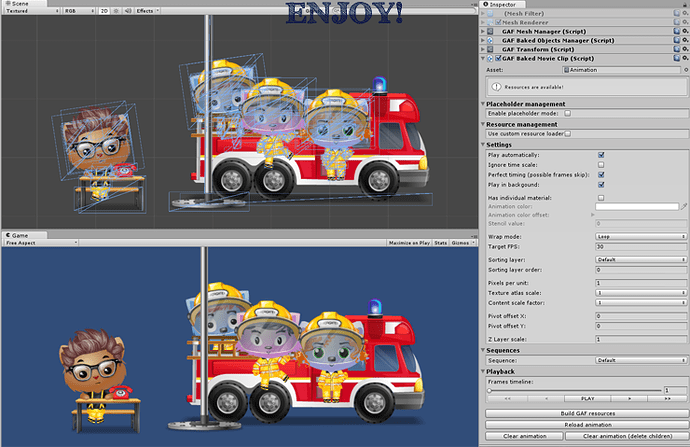Viewport: 690px width, 447px height.
Task: Open help for GAF Baked Objects Manager
Action: (x=677, y=40)
